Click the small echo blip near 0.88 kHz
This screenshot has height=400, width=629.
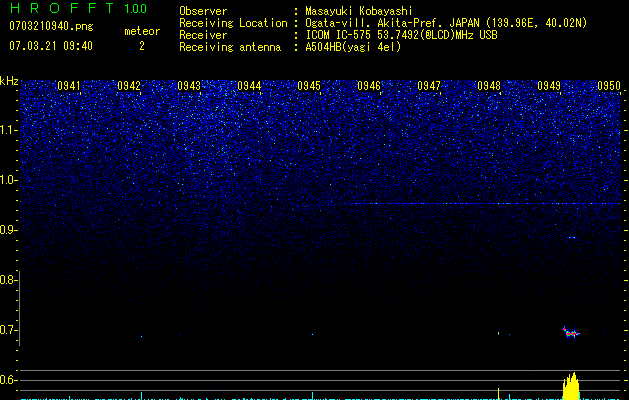(572, 238)
